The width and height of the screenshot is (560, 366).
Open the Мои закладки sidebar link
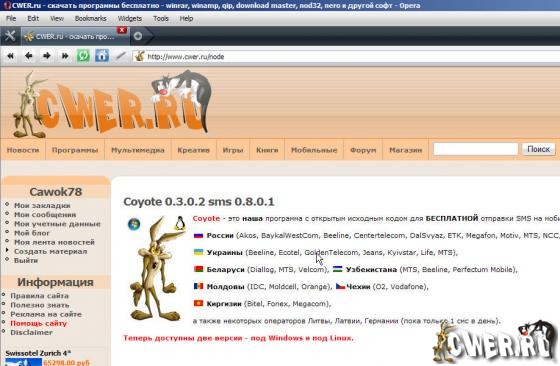42,205
